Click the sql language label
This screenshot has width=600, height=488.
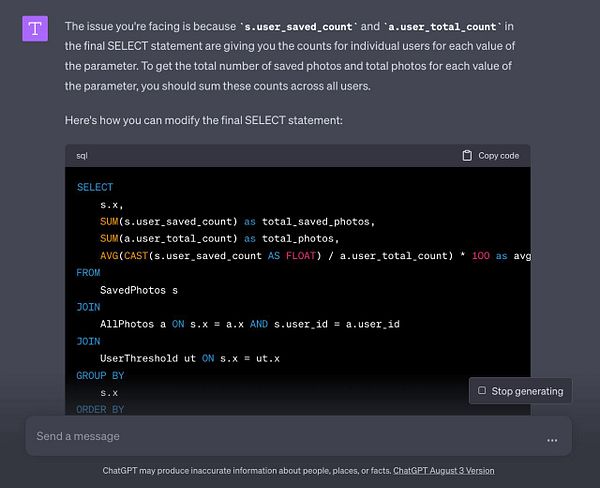[x=82, y=156]
